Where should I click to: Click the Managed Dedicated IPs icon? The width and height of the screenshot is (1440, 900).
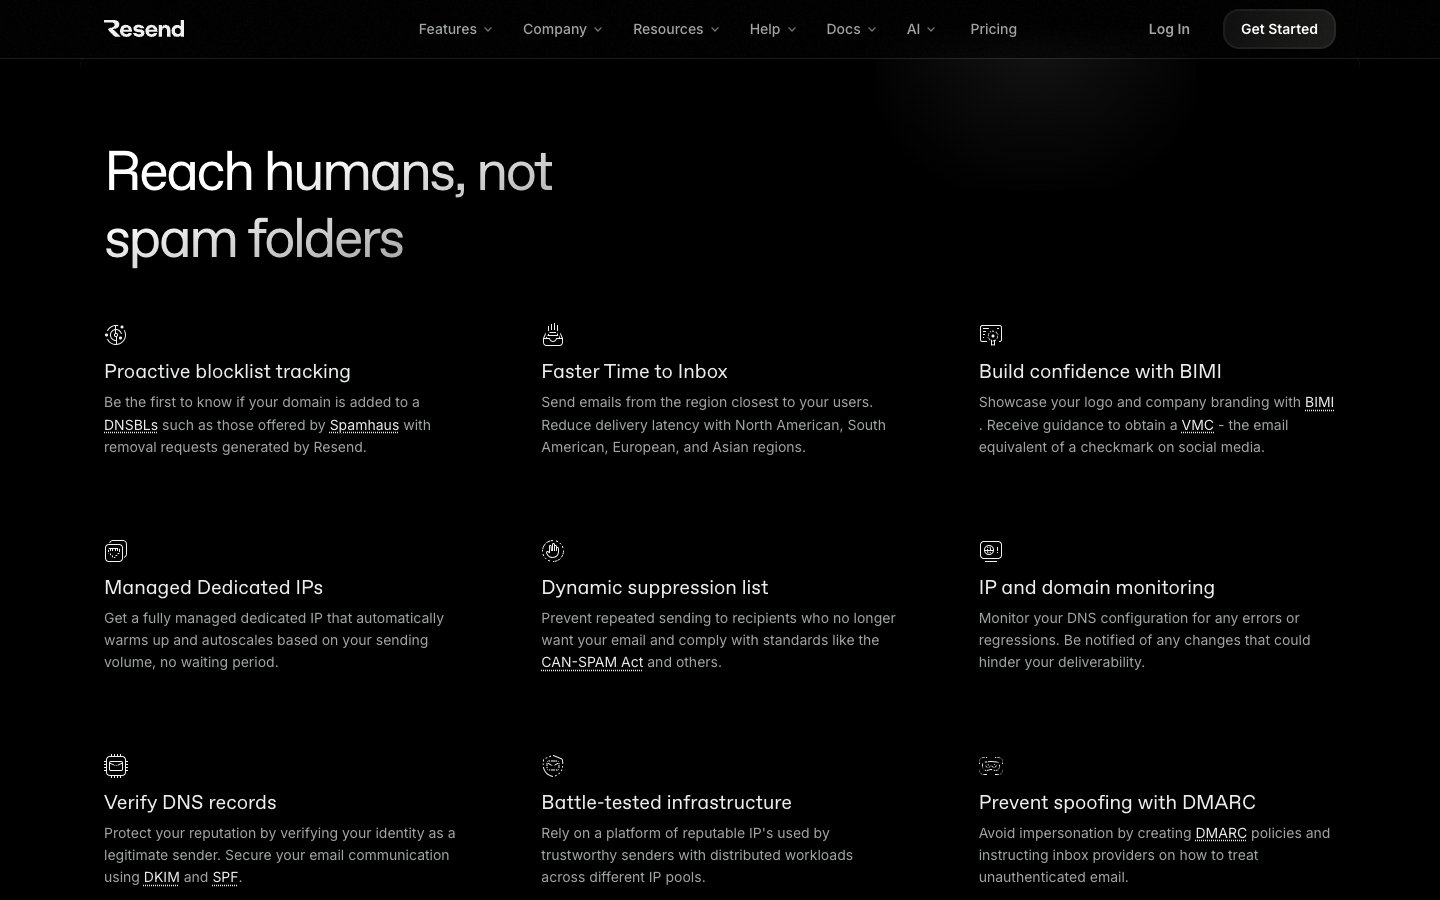(x=116, y=551)
